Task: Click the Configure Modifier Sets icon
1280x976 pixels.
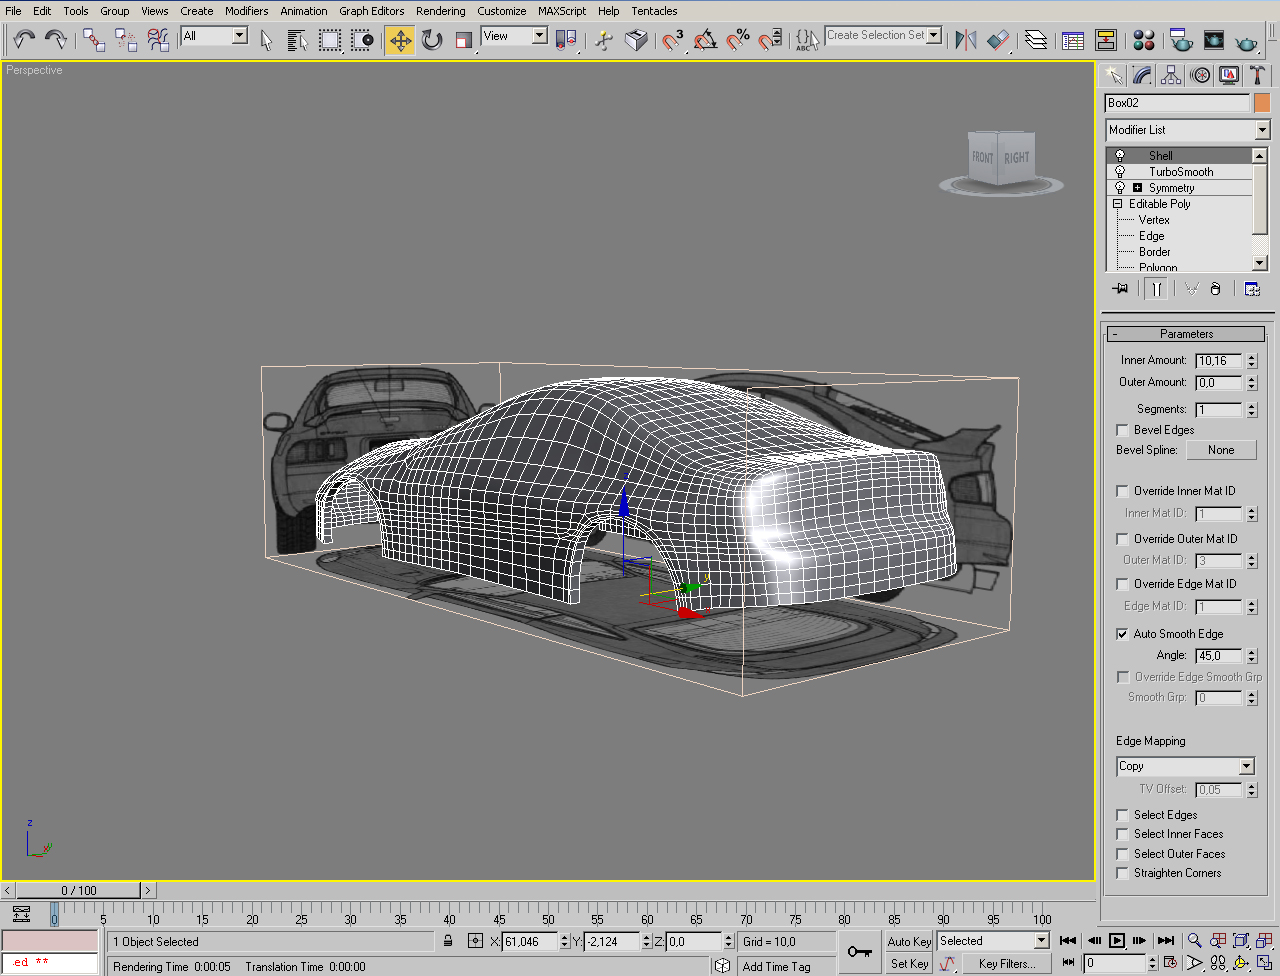Action: (1252, 289)
